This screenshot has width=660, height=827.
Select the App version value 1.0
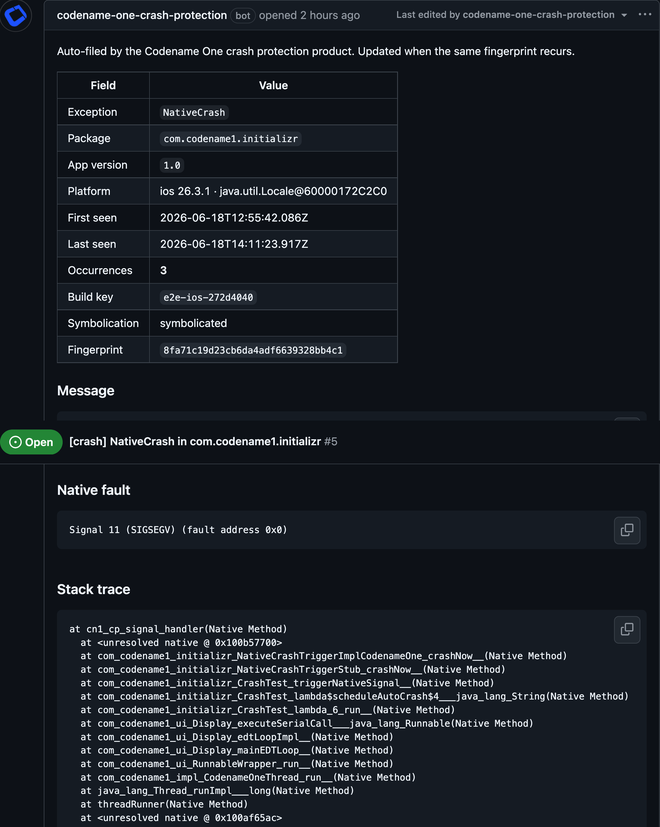tap(171, 165)
